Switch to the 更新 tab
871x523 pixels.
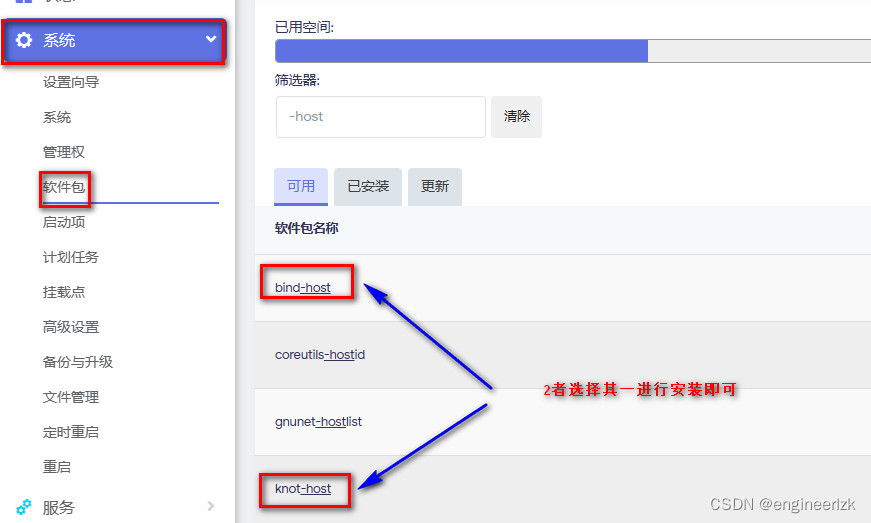(x=435, y=187)
